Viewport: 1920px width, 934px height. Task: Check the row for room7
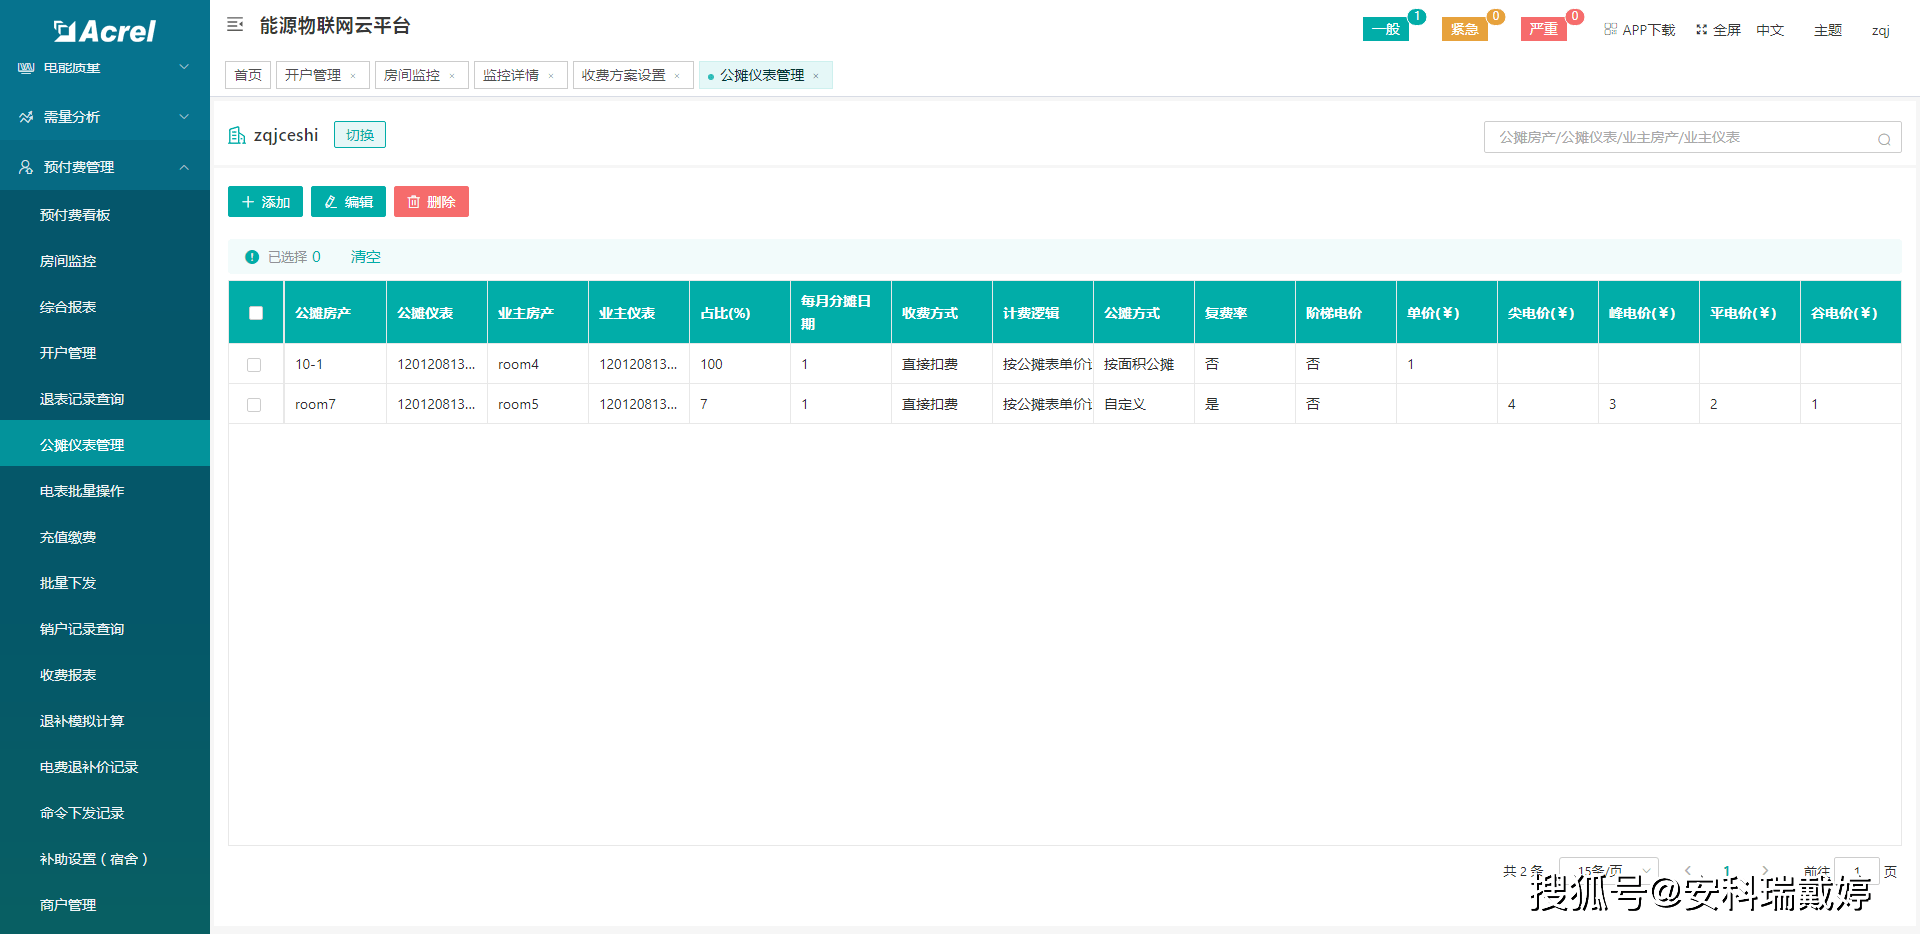pyautogui.click(x=254, y=405)
